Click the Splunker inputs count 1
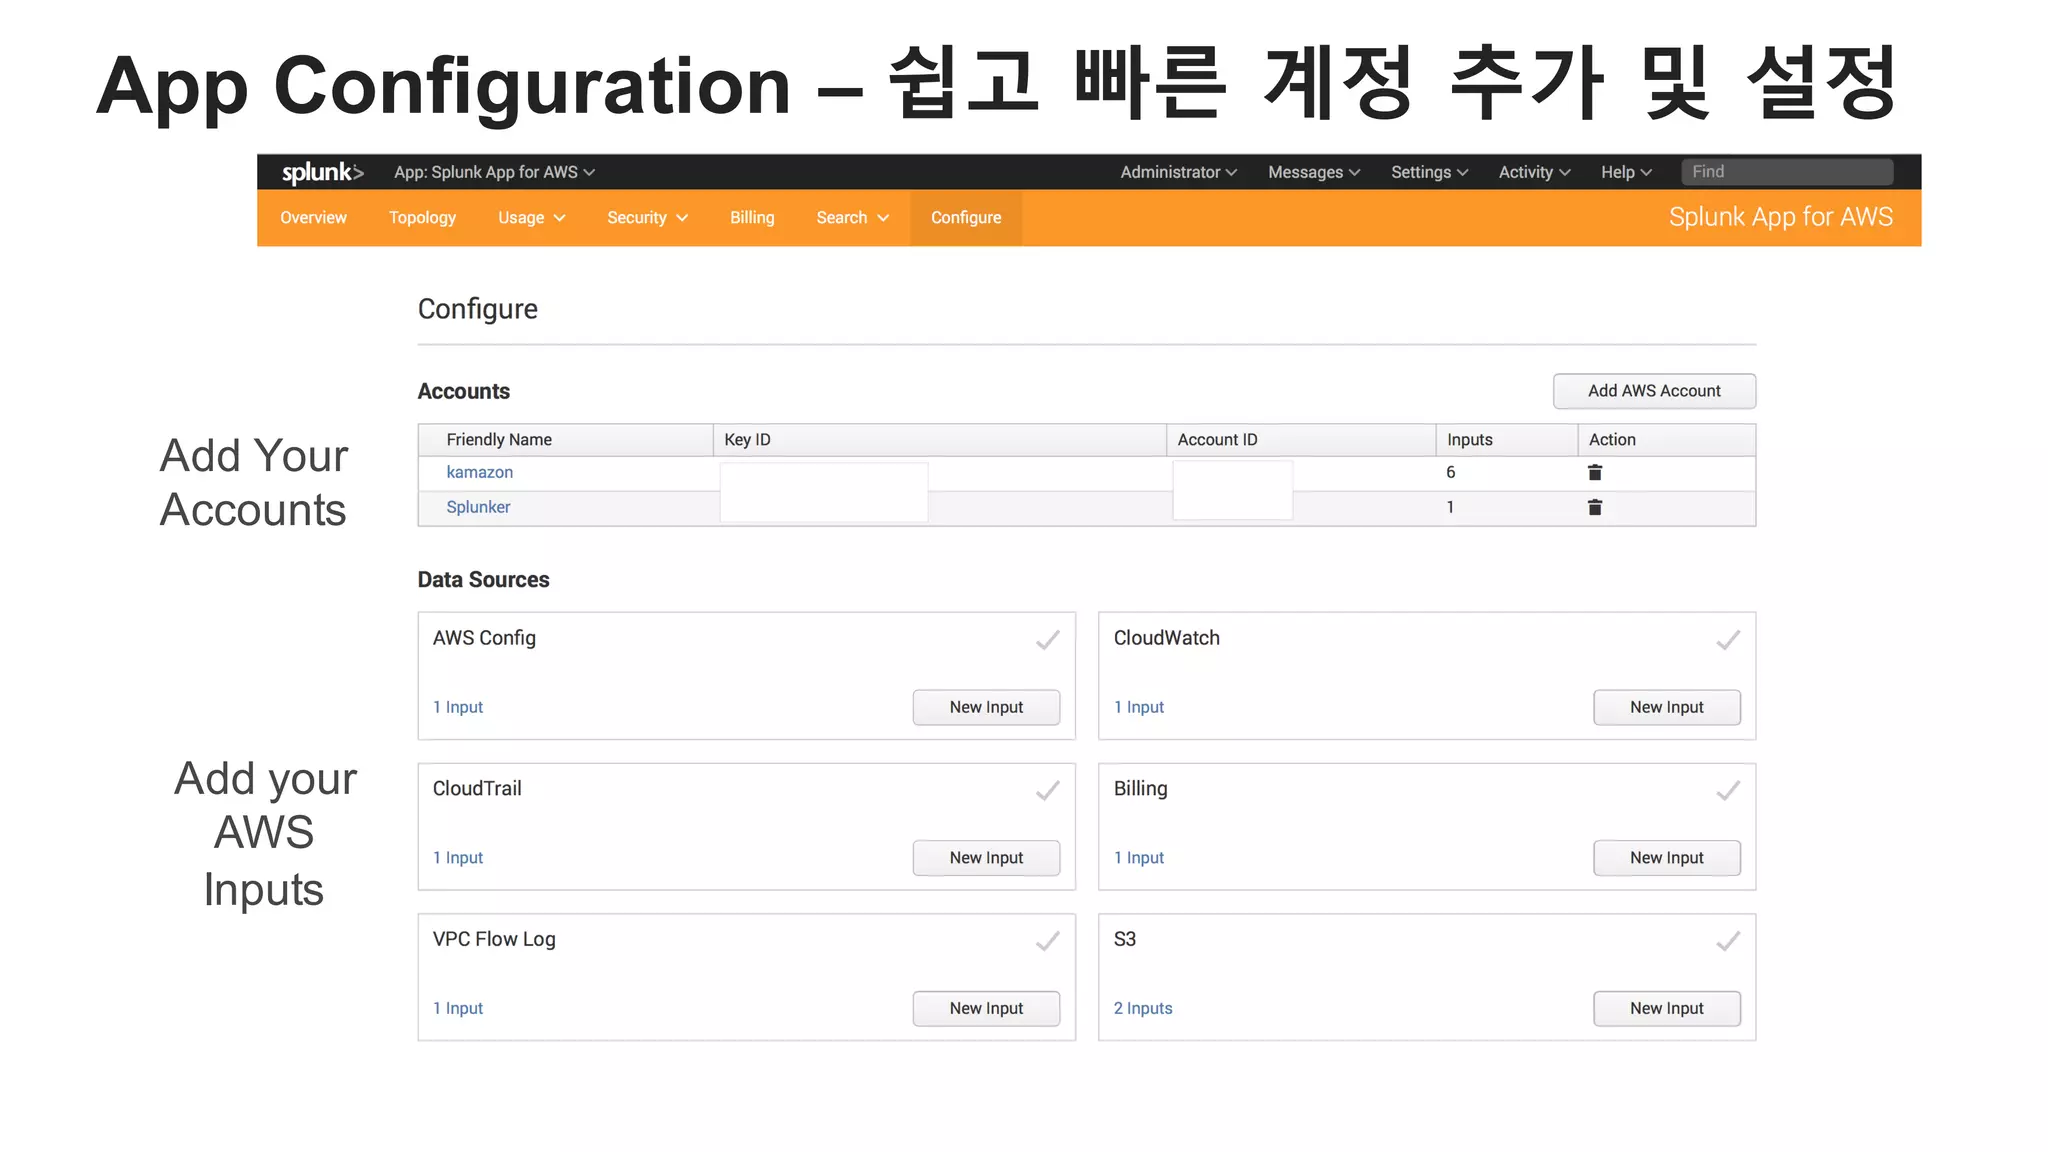The height and width of the screenshot is (1152, 2048). tap(1450, 507)
